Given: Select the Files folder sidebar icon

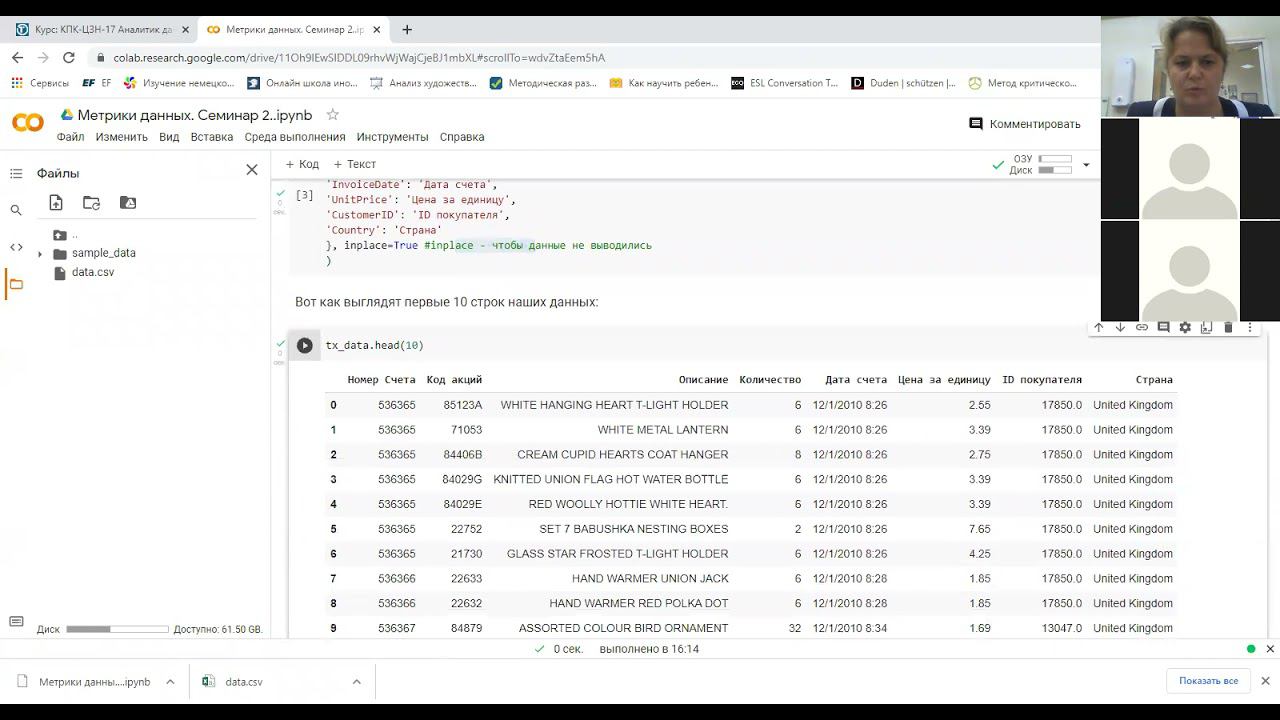Looking at the screenshot, I should 16,284.
